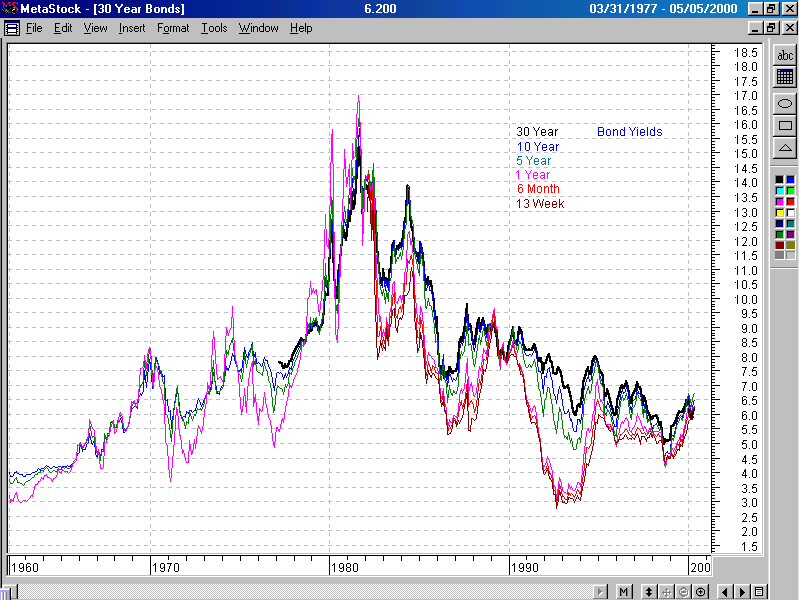Click the 1990 label on the date axis
The width and height of the screenshot is (800, 600).
pyautogui.click(x=524, y=567)
